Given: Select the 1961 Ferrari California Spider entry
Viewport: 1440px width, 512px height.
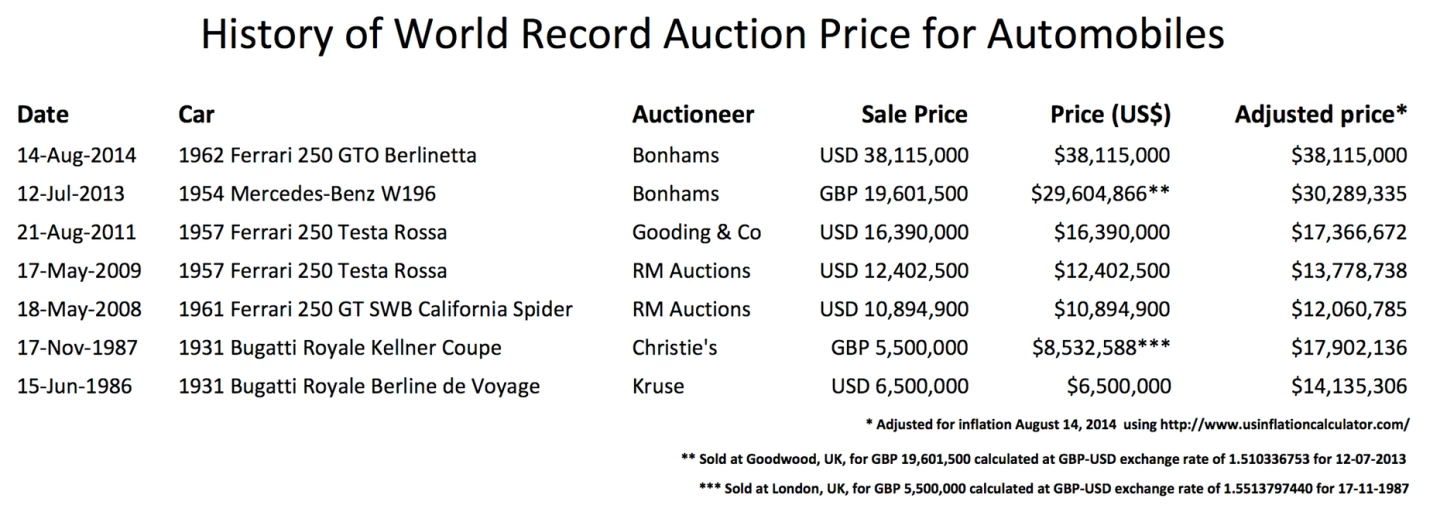Looking at the screenshot, I should tap(375, 309).
